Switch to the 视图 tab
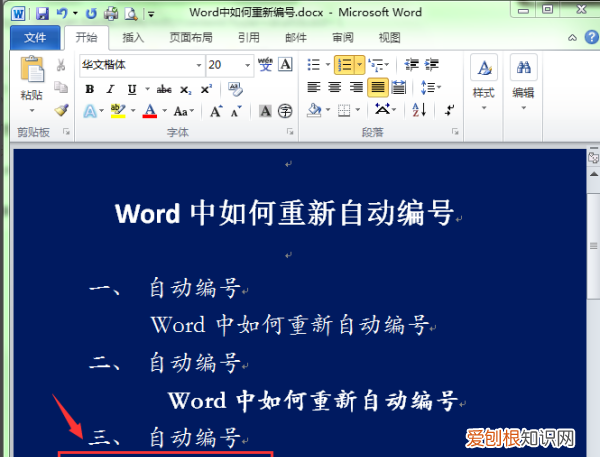 coord(390,38)
